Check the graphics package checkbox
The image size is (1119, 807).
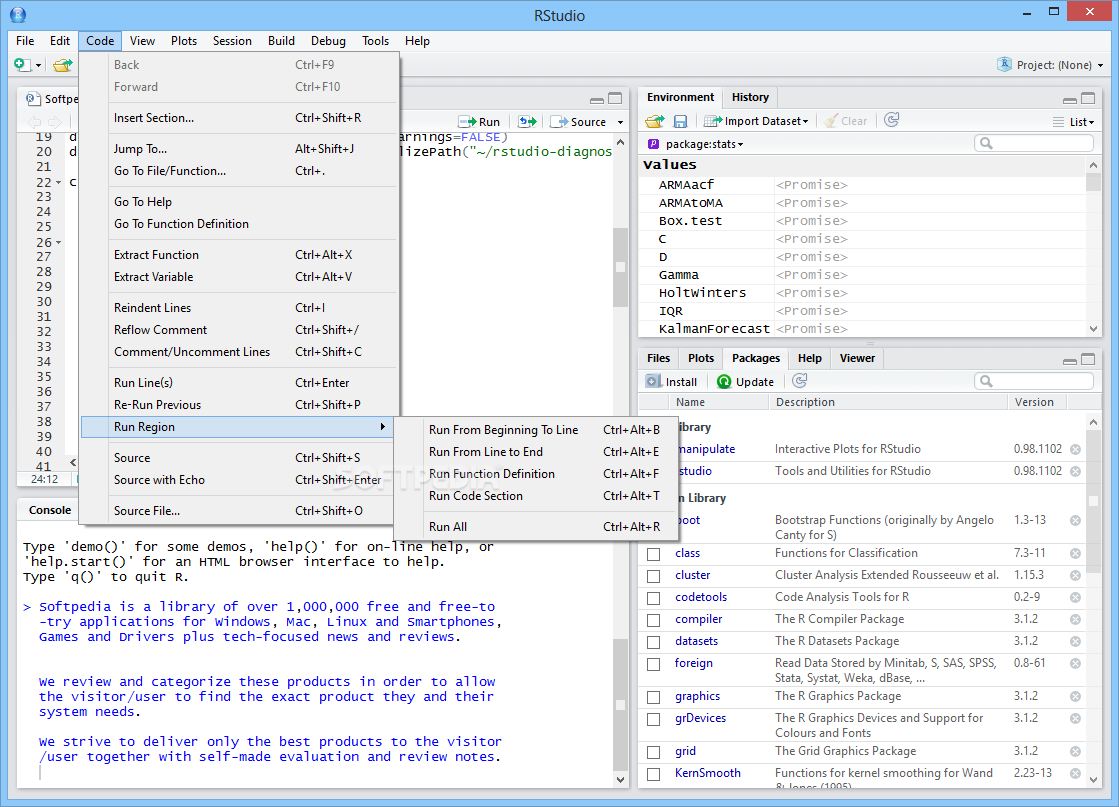point(654,698)
